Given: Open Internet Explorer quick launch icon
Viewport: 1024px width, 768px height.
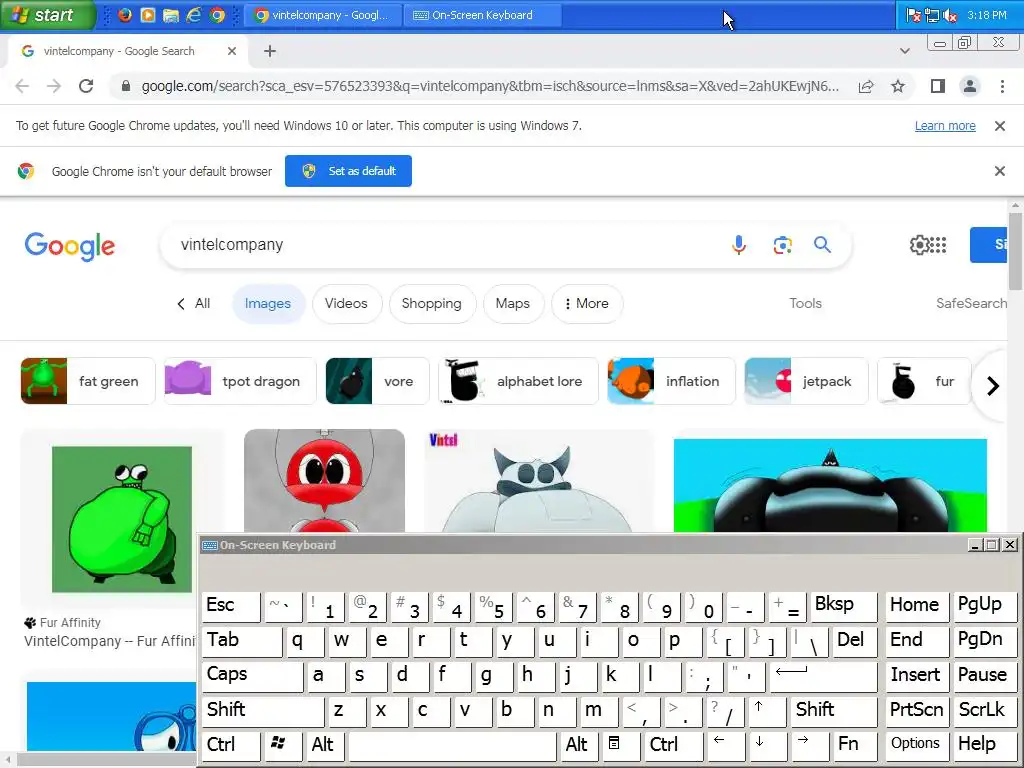Looking at the screenshot, I should point(194,15).
